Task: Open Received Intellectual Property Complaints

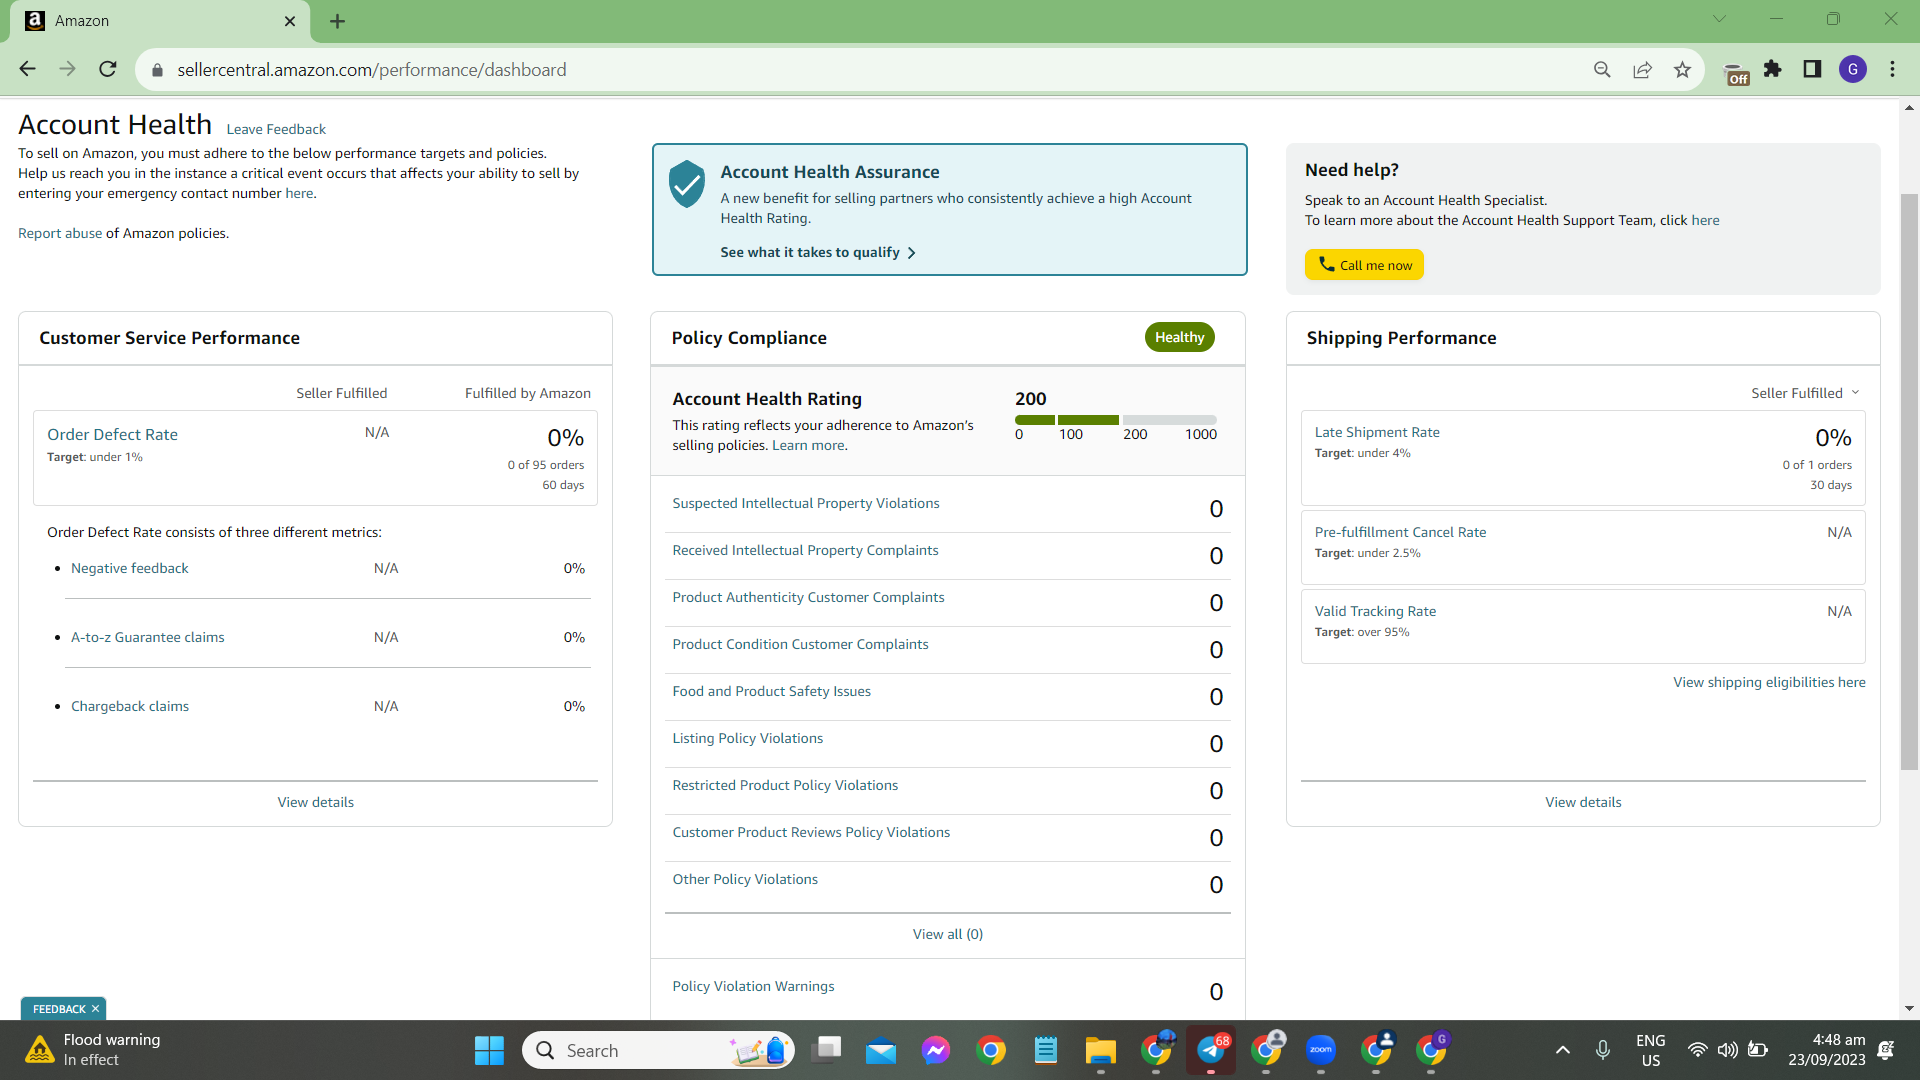Action: tap(805, 550)
